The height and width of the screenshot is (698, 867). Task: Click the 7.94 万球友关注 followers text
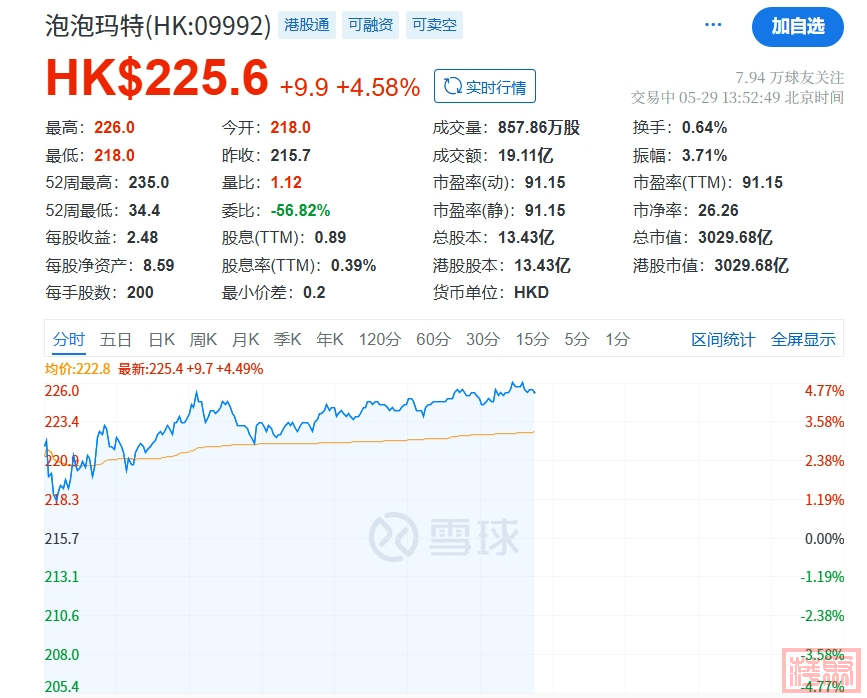click(x=789, y=77)
